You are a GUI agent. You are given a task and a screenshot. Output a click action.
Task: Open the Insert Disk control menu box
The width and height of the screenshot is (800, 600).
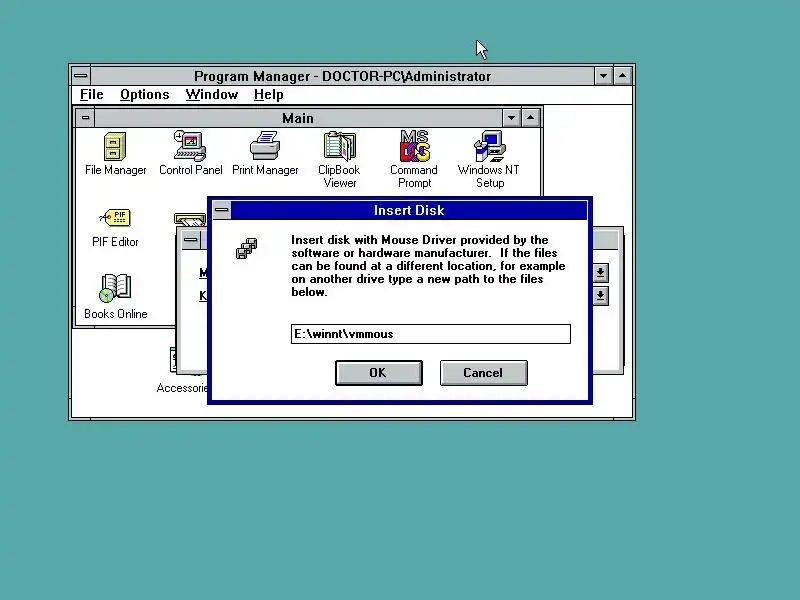(221, 210)
